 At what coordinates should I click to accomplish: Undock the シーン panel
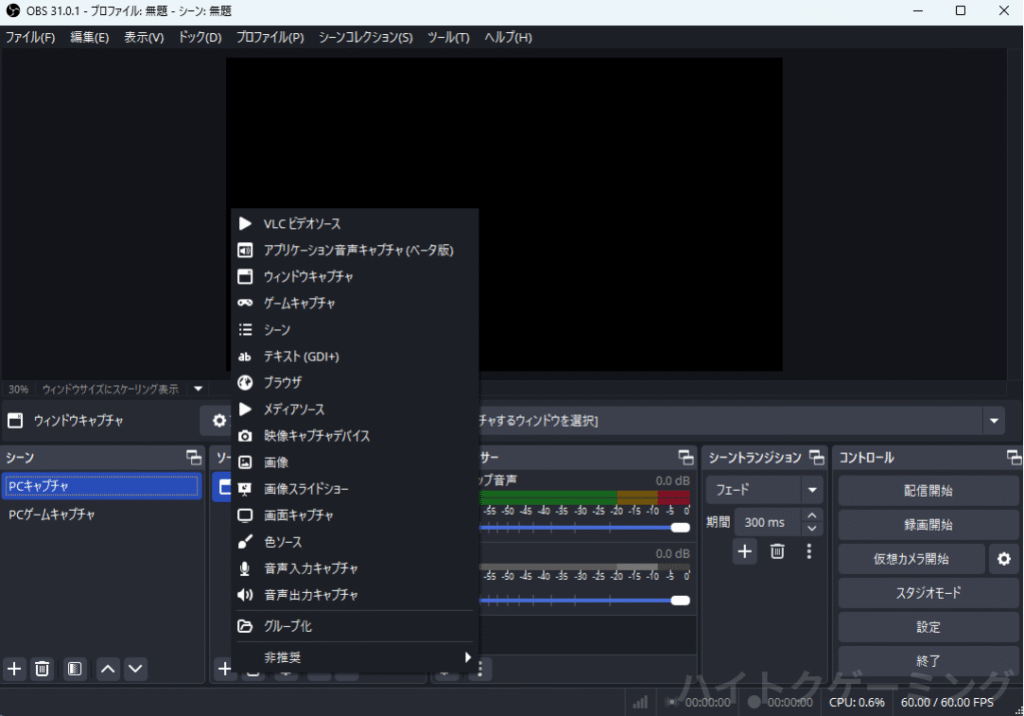tap(194, 457)
